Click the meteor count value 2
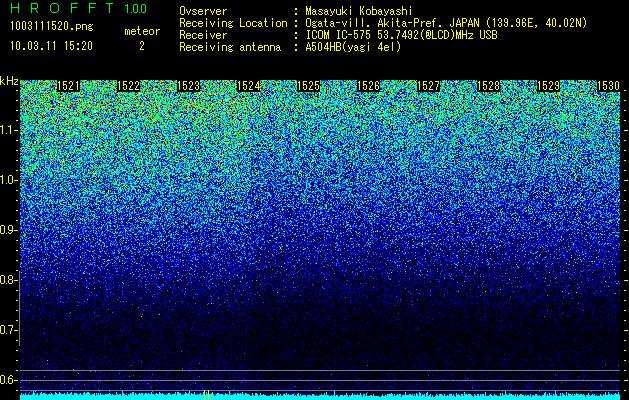Image resolution: width=629 pixels, height=400 pixels. tap(142, 46)
